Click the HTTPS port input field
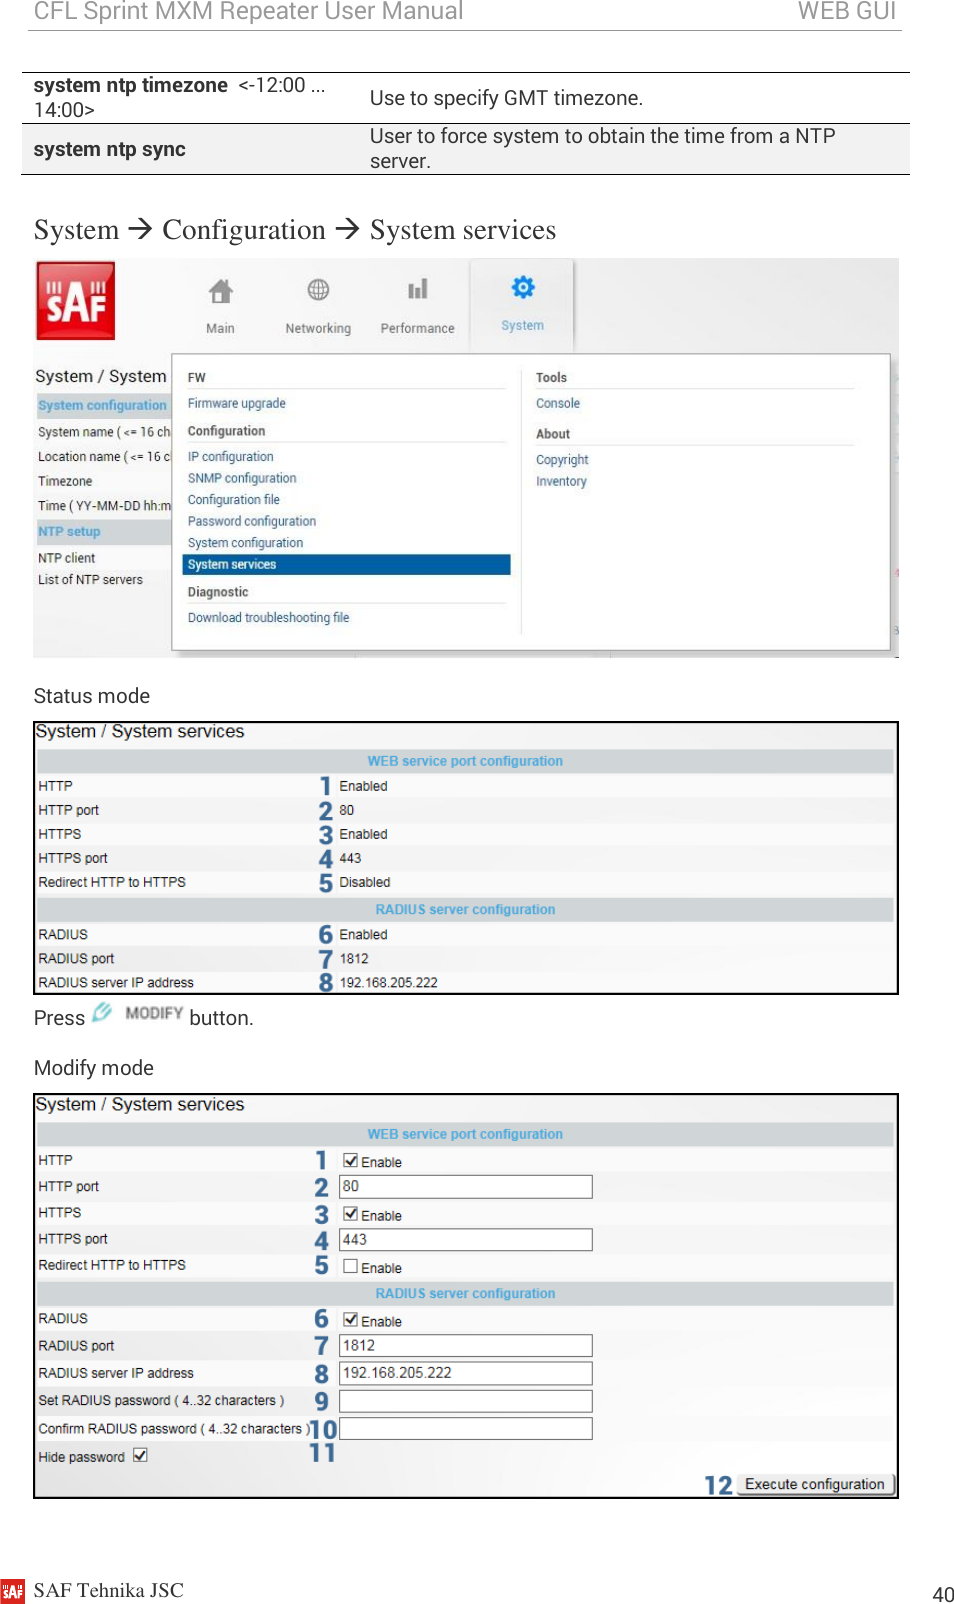 coord(466,1240)
